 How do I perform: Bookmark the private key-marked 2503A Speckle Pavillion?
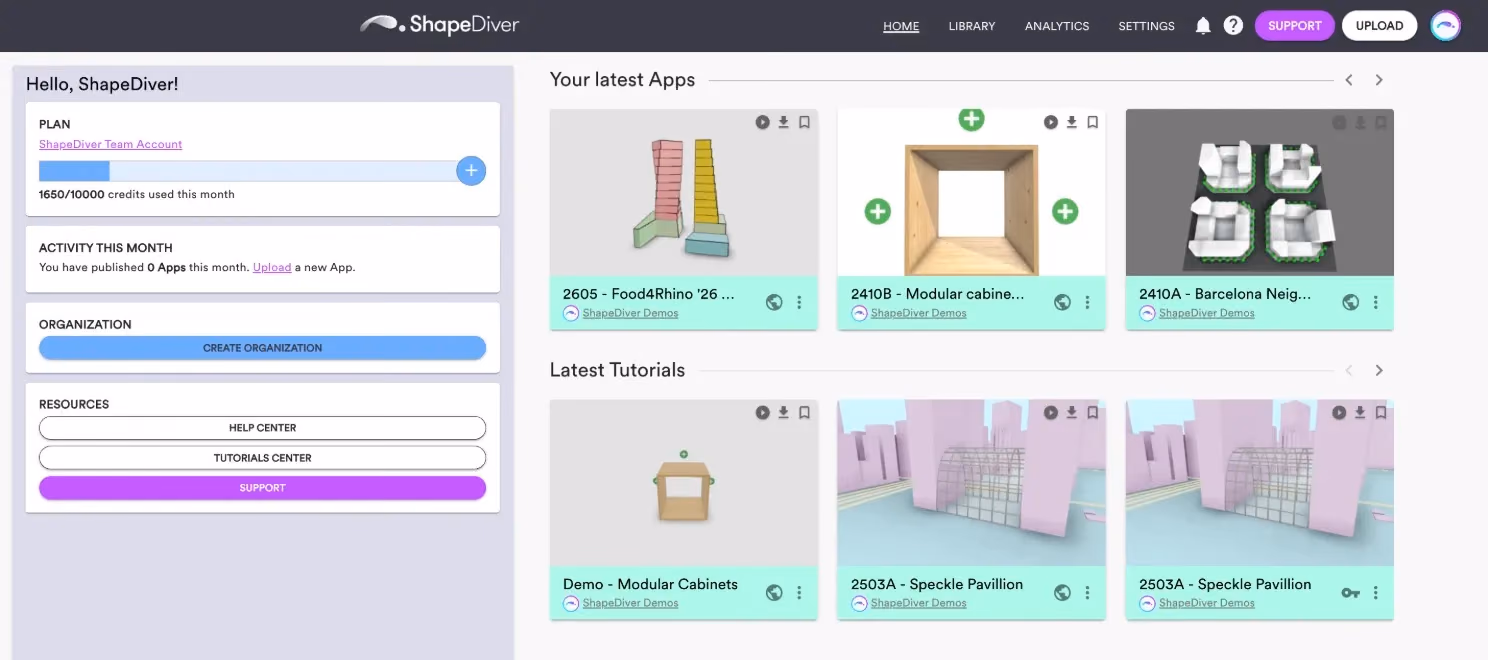[x=1380, y=412]
